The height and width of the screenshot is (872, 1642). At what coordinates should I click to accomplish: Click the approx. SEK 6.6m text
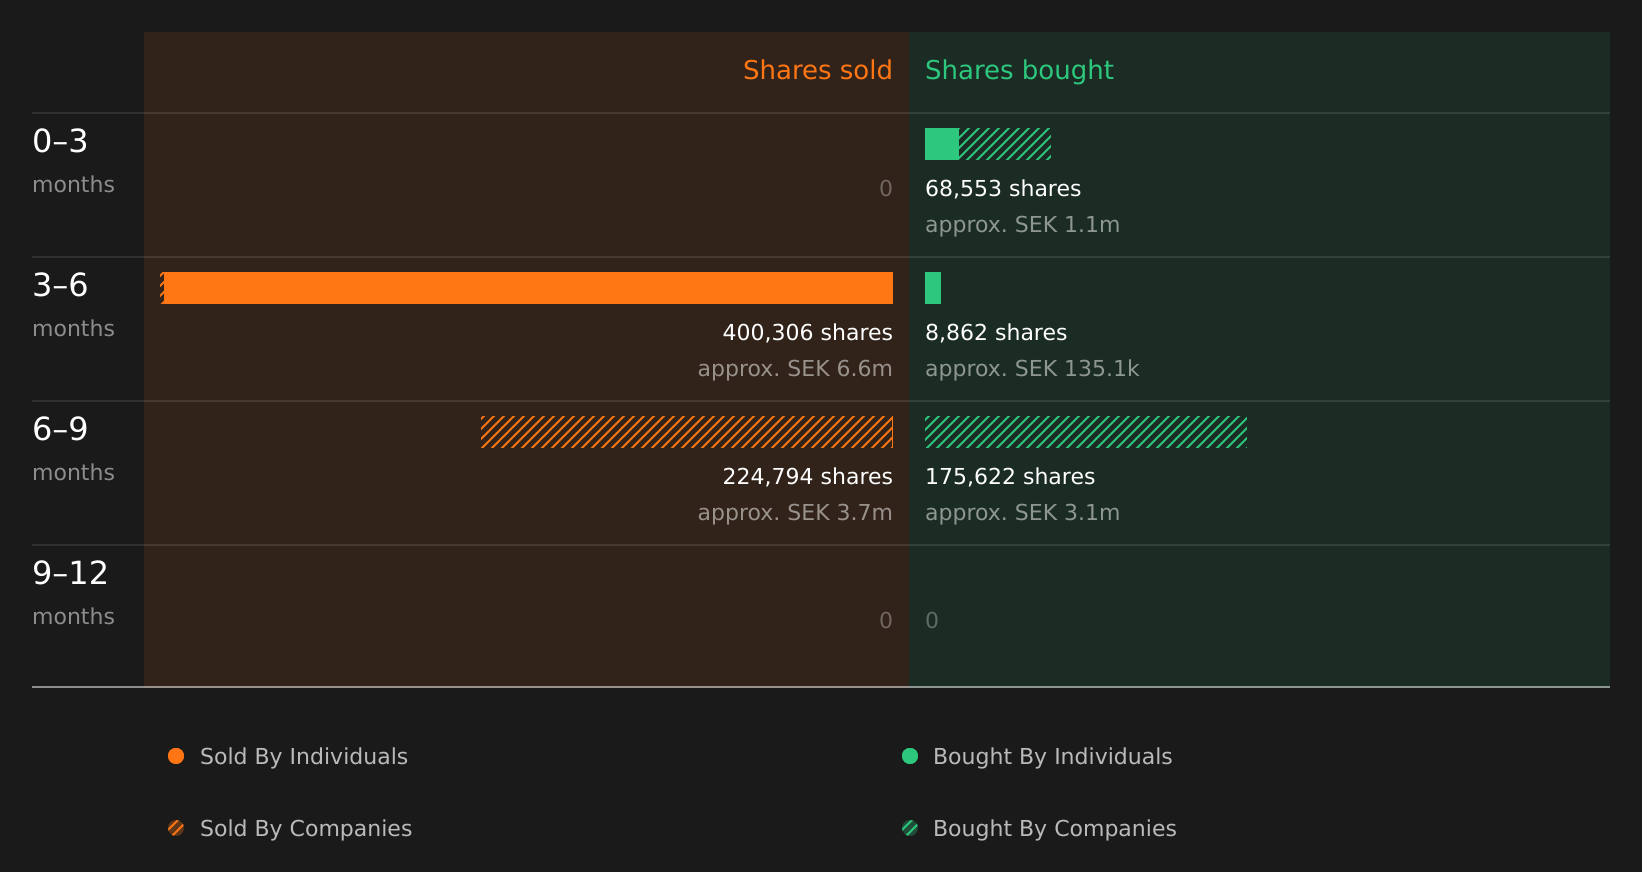[795, 368]
